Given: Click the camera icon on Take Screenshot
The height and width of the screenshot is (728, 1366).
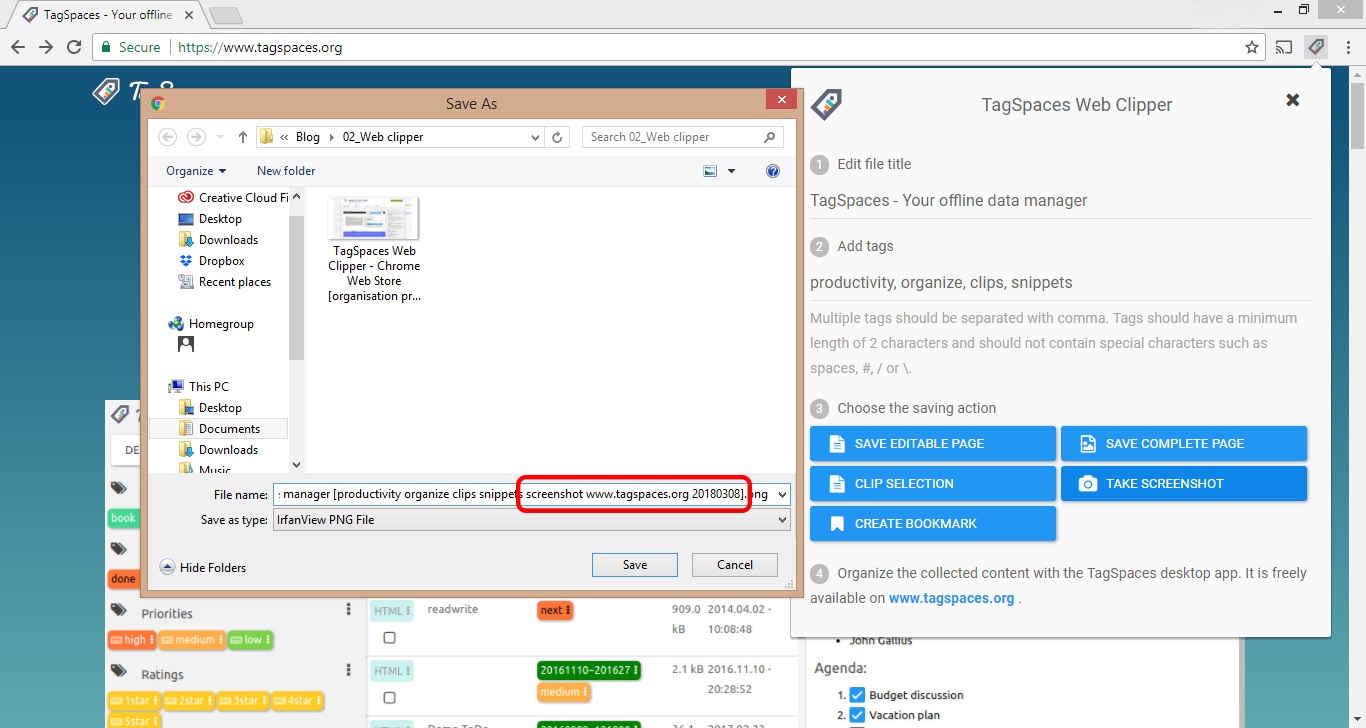Looking at the screenshot, I should pos(1087,483).
